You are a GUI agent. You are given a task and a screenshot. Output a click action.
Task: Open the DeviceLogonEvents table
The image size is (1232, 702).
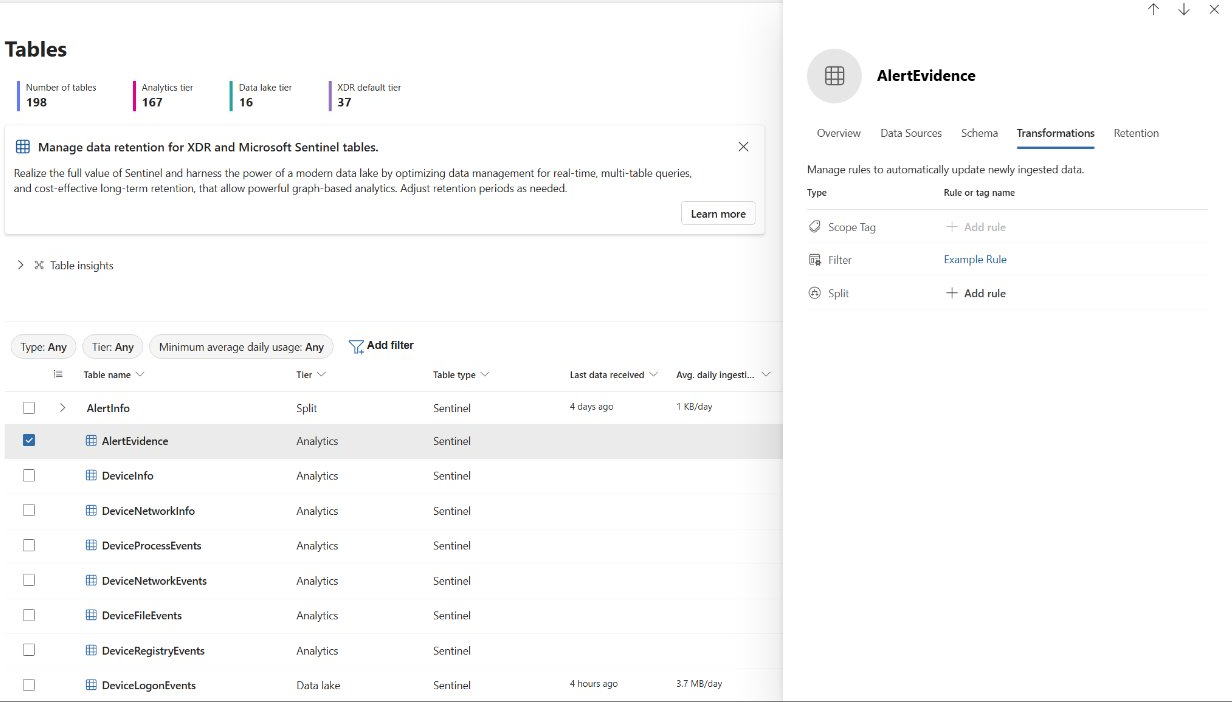coord(148,686)
